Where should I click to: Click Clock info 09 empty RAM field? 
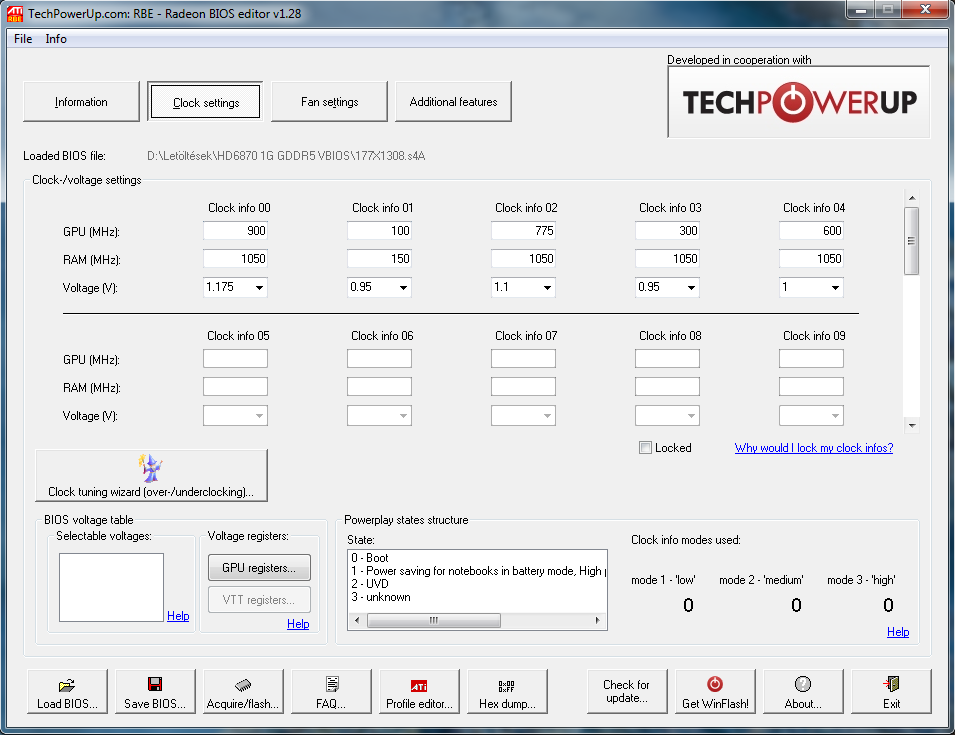pyautogui.click(x=811, y=387)
